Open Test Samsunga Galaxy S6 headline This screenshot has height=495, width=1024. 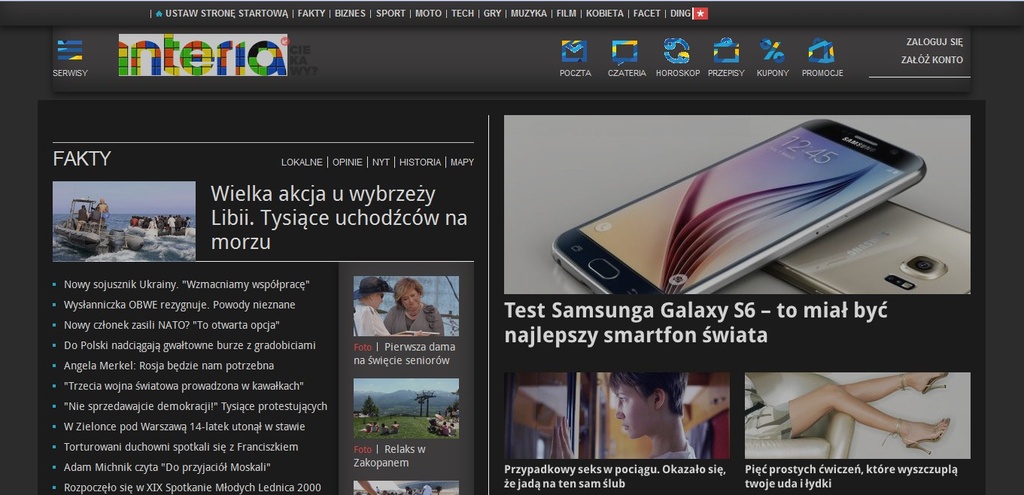click(696, 323)
